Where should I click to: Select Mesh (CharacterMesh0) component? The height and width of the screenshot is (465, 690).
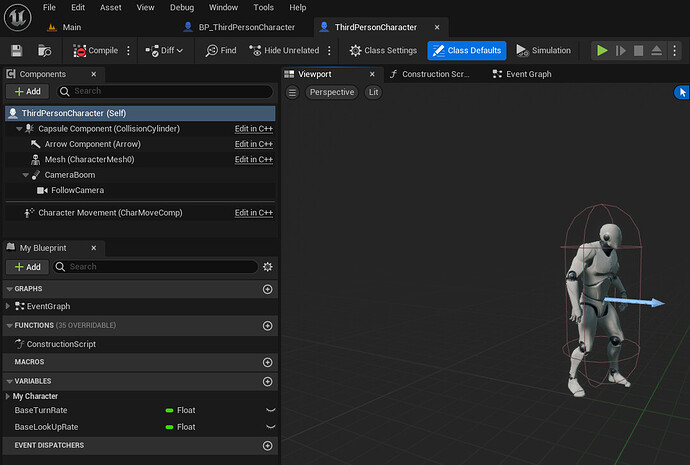(89, 160)
